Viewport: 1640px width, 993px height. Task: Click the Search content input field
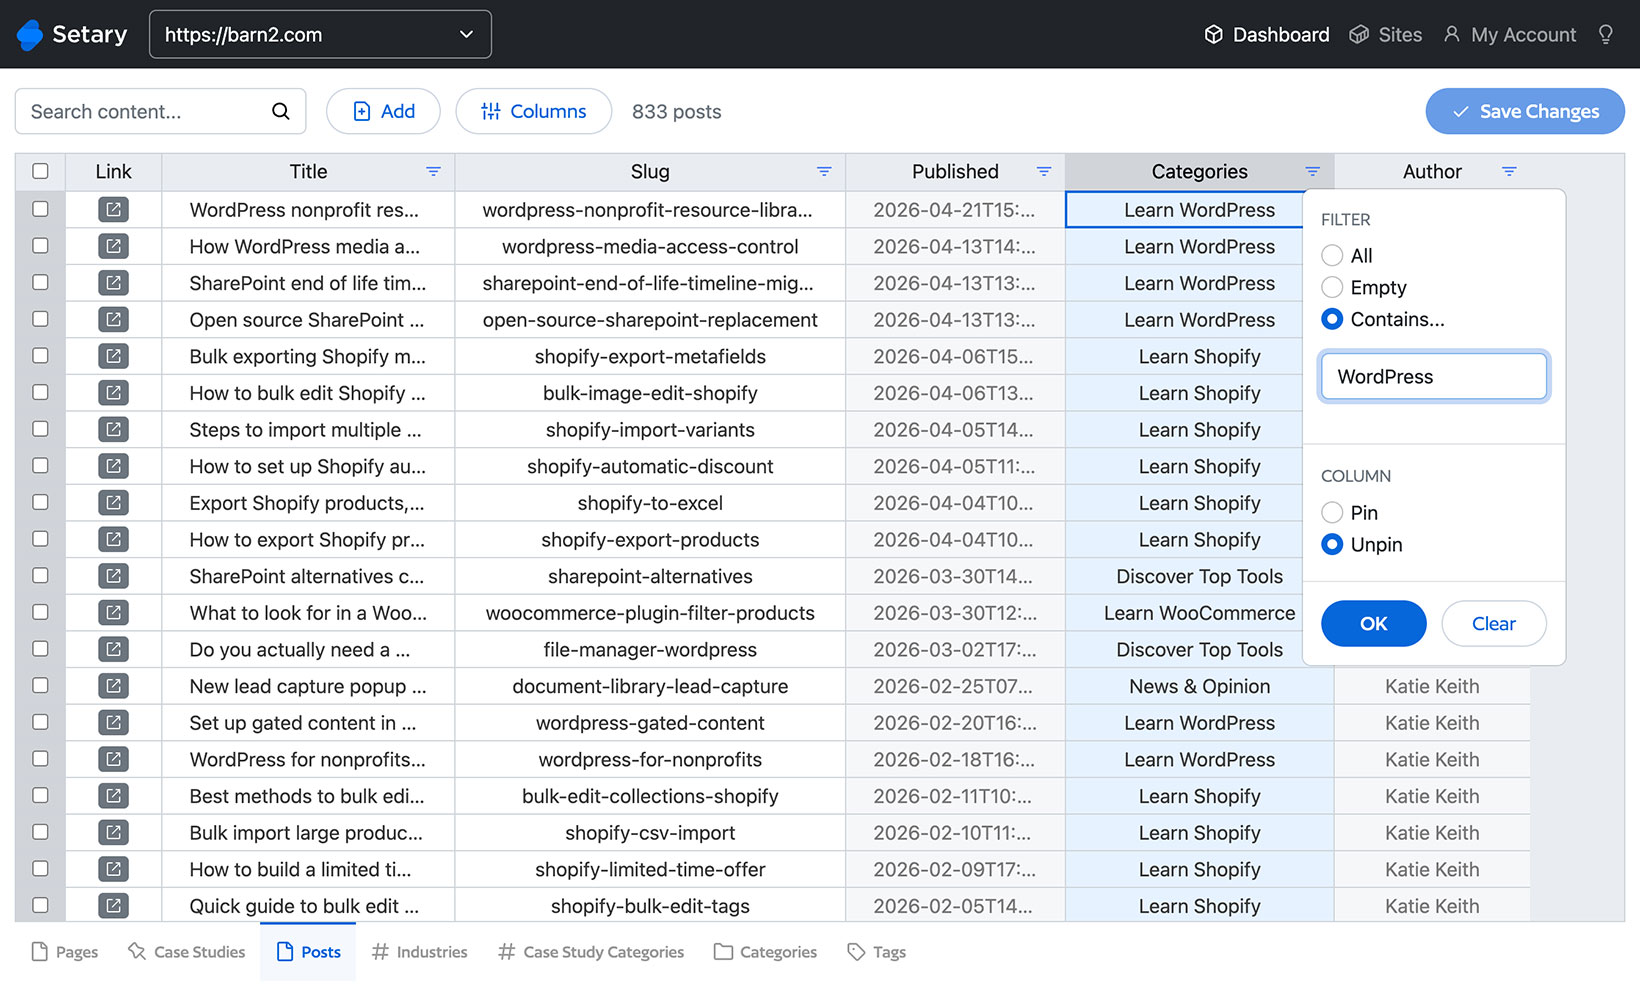click(160, 111)
